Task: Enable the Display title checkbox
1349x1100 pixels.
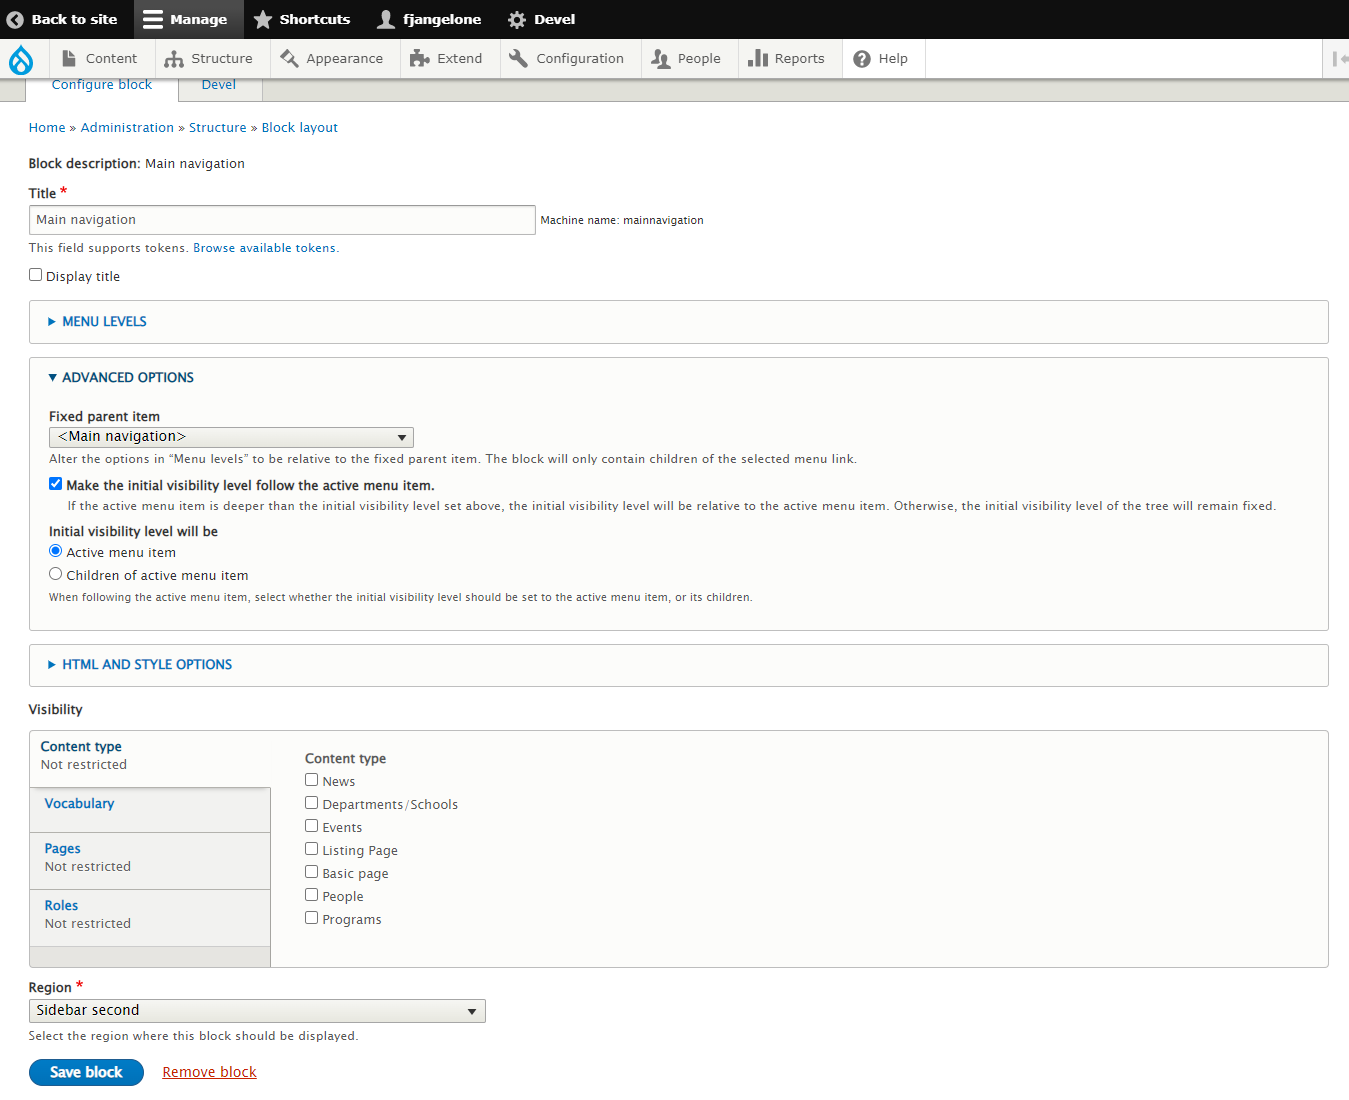Action: [35, 274]
